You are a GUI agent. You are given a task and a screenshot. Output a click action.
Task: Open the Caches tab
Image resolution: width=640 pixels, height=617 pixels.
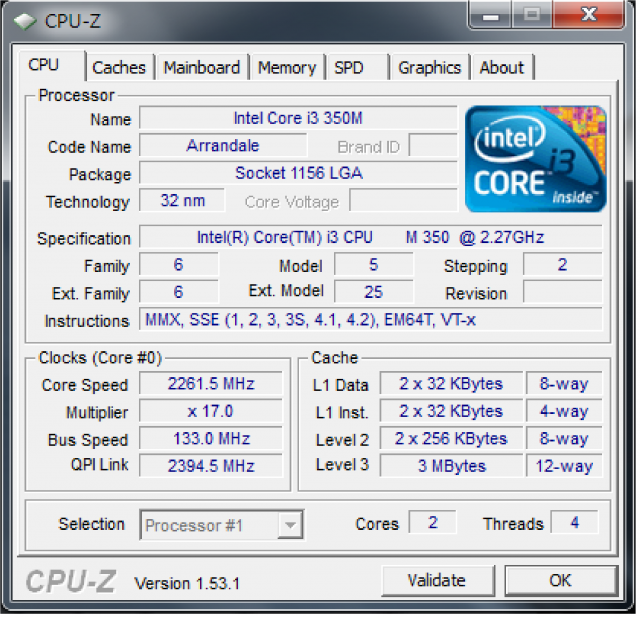120,68
